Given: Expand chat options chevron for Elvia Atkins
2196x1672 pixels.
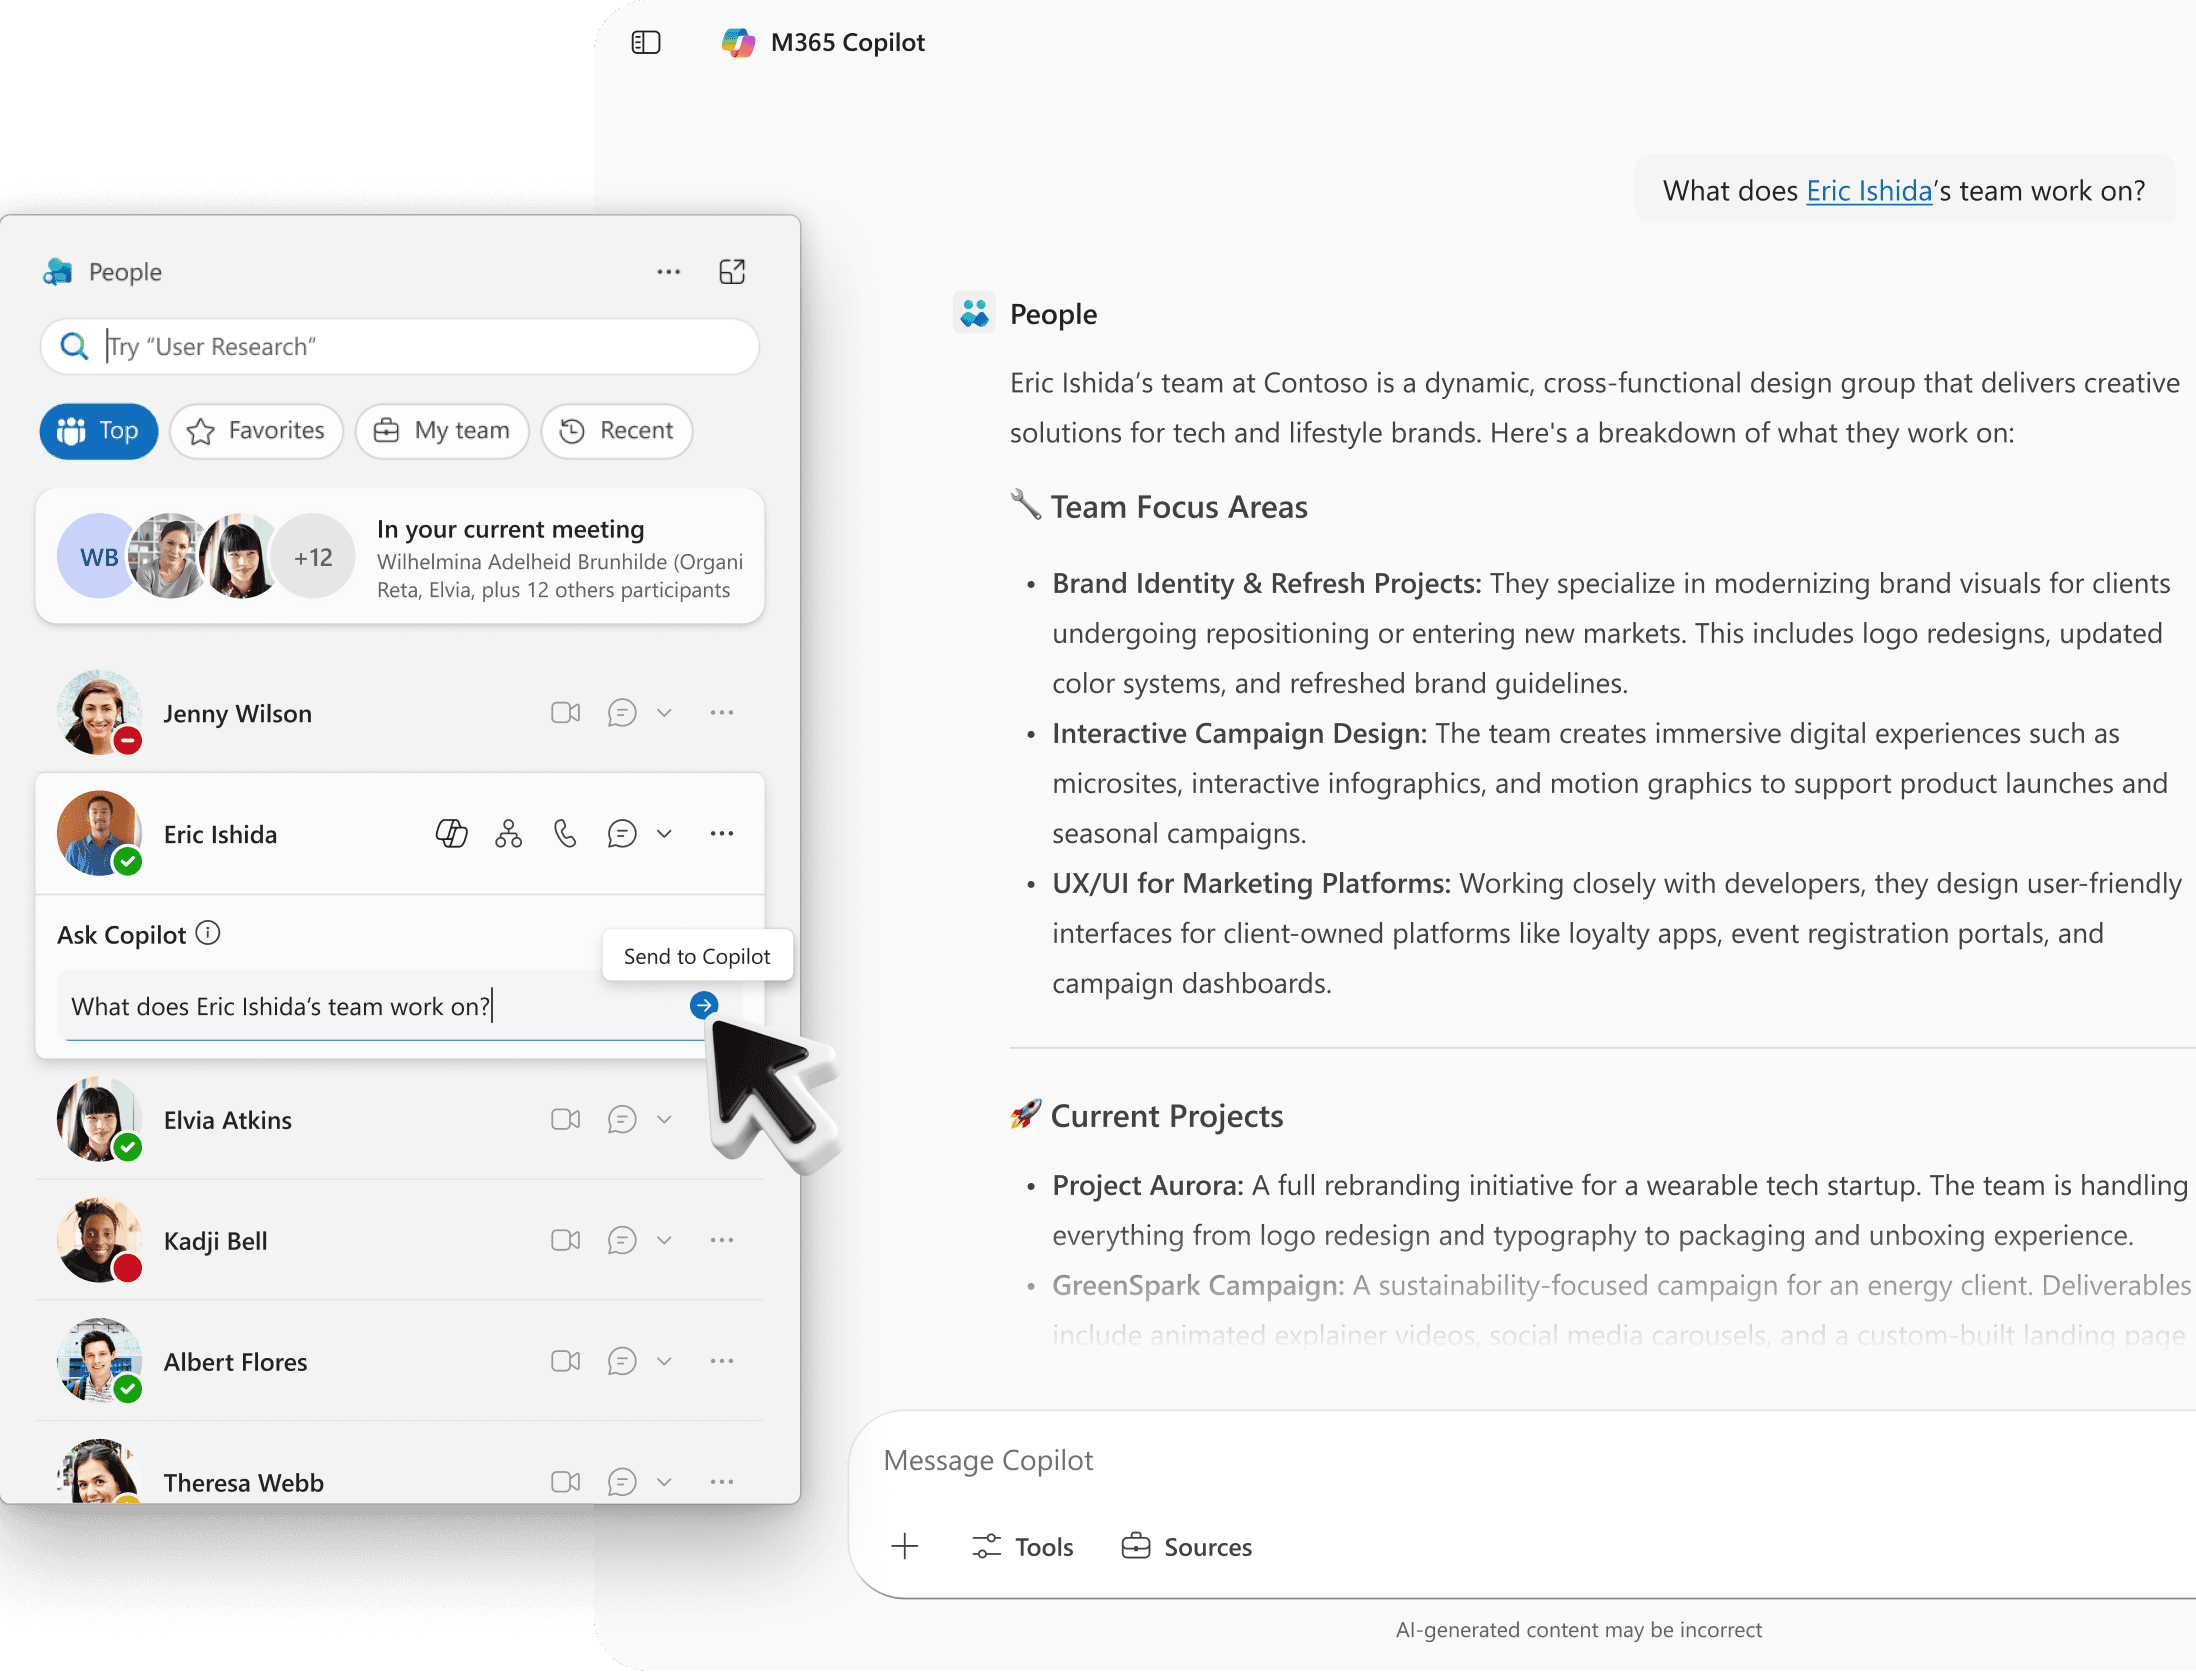Looking at the screenshot, I should click(x=664, y=1120).
